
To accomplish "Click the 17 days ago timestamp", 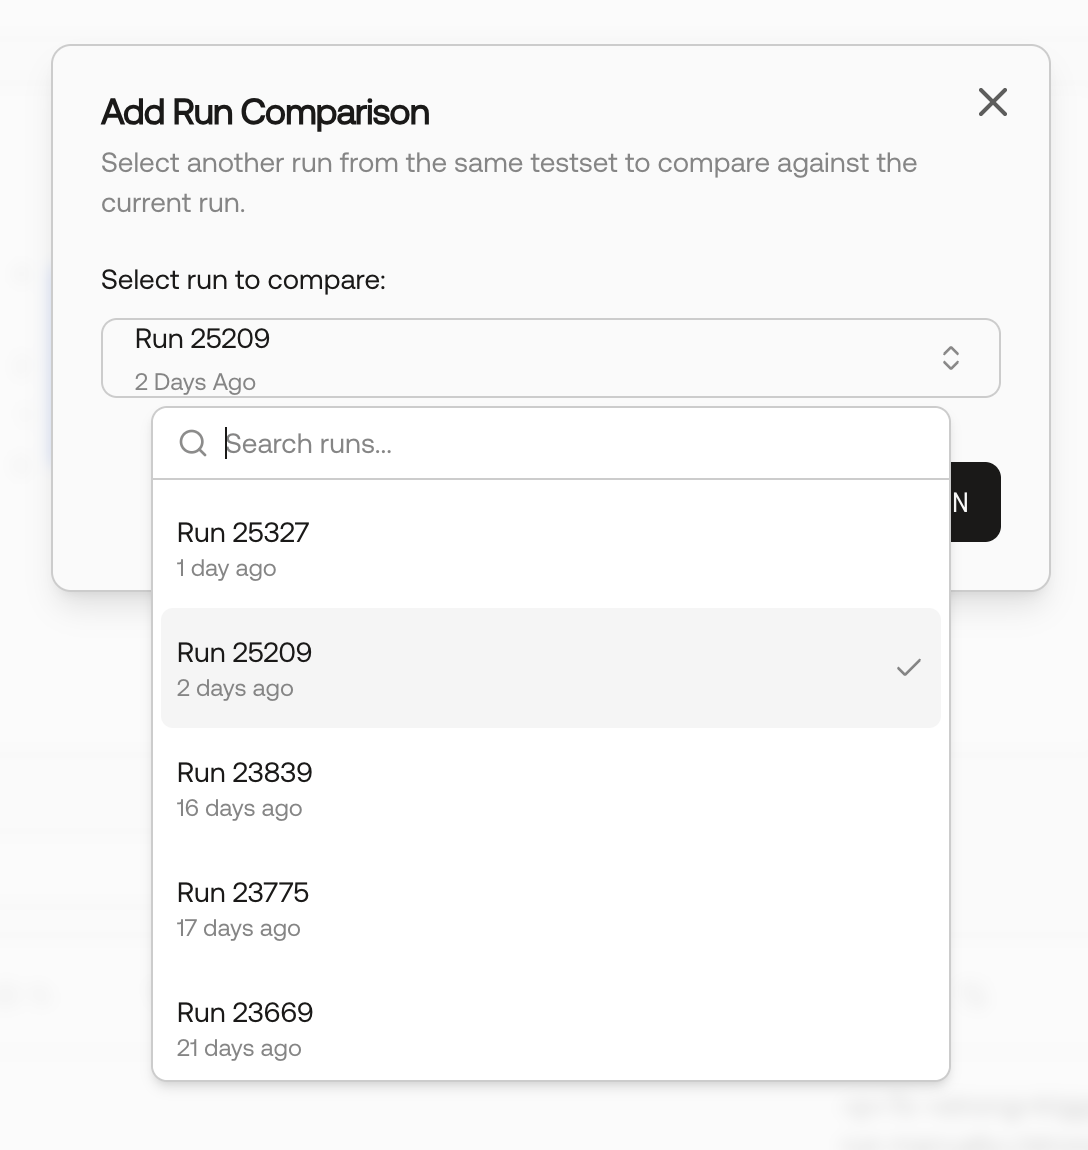I will pos(238,929).
